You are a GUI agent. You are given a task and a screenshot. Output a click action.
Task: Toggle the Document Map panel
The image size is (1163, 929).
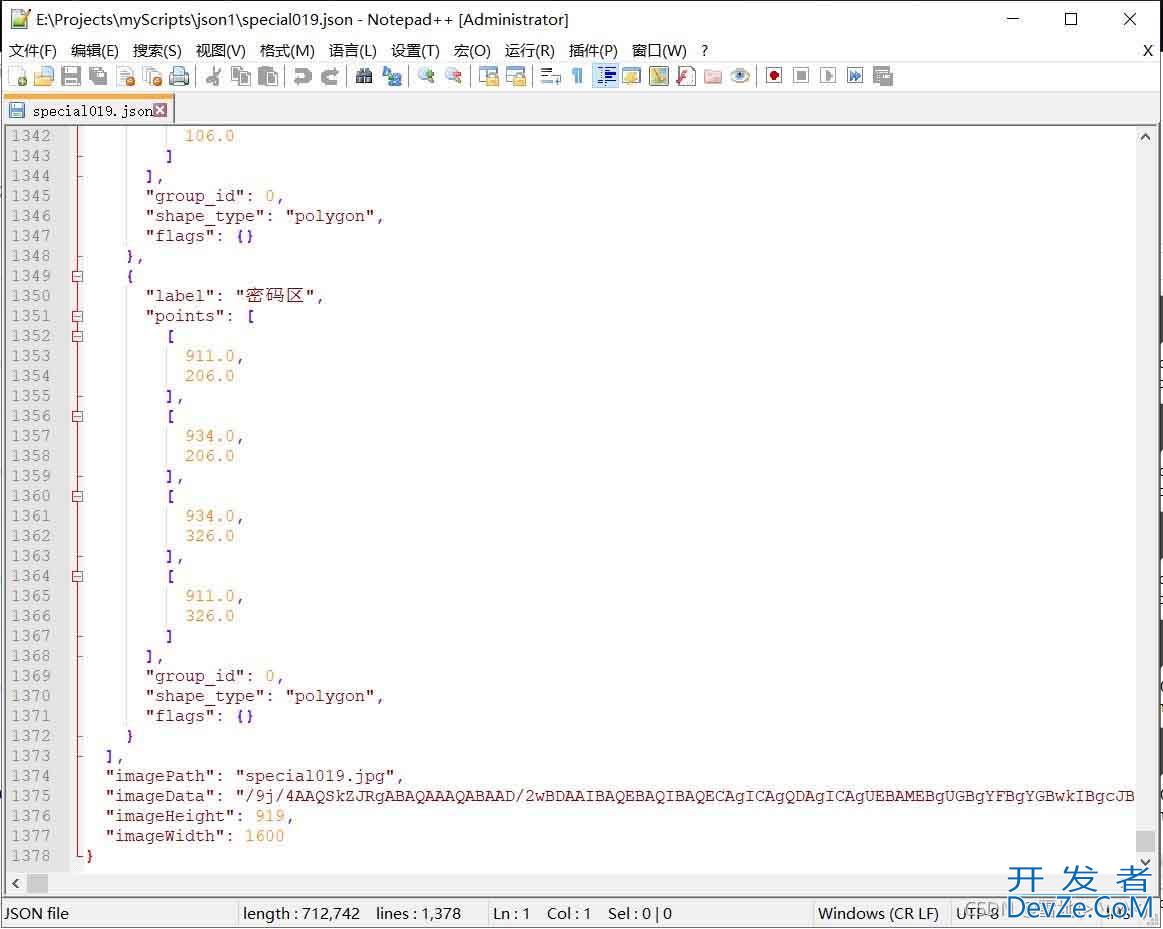pyautogui.click(x=659, y=76)
